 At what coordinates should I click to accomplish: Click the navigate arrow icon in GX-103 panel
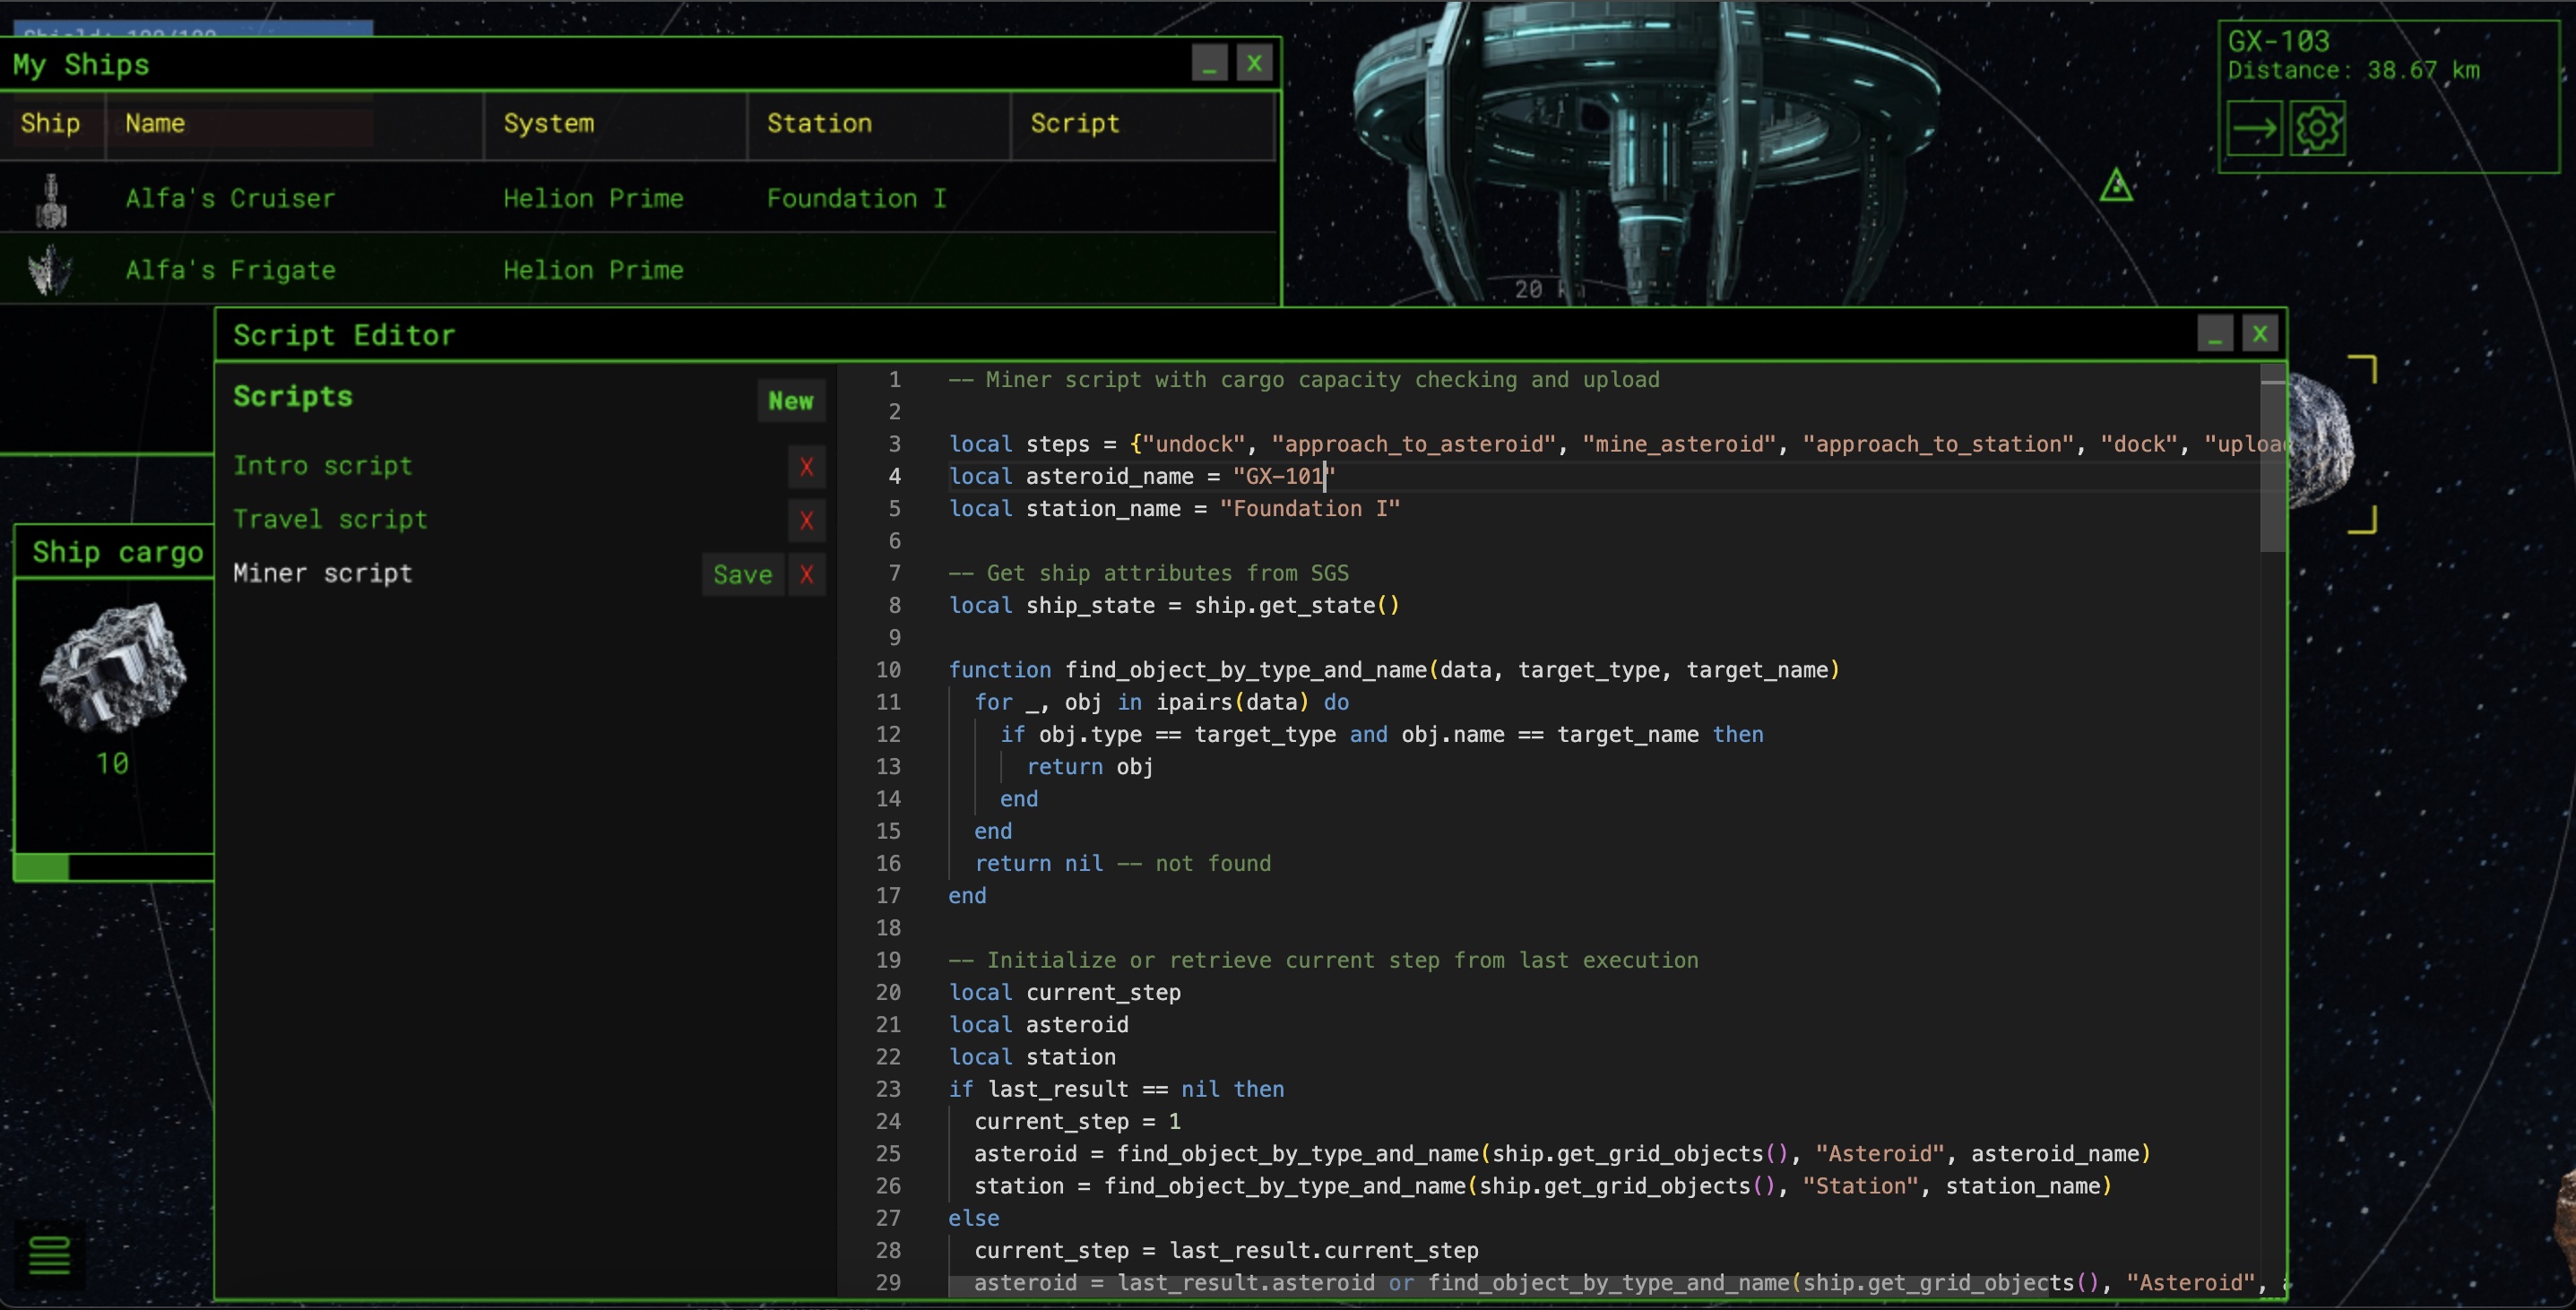(x=2254, y=128)
